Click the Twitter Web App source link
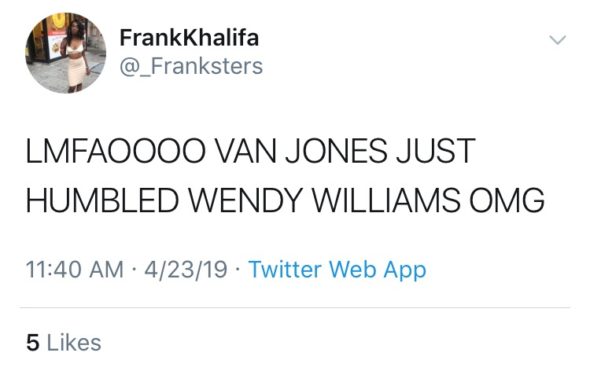Image resolution: width=590 pixels, height=371 pixels. click(337, 270)
